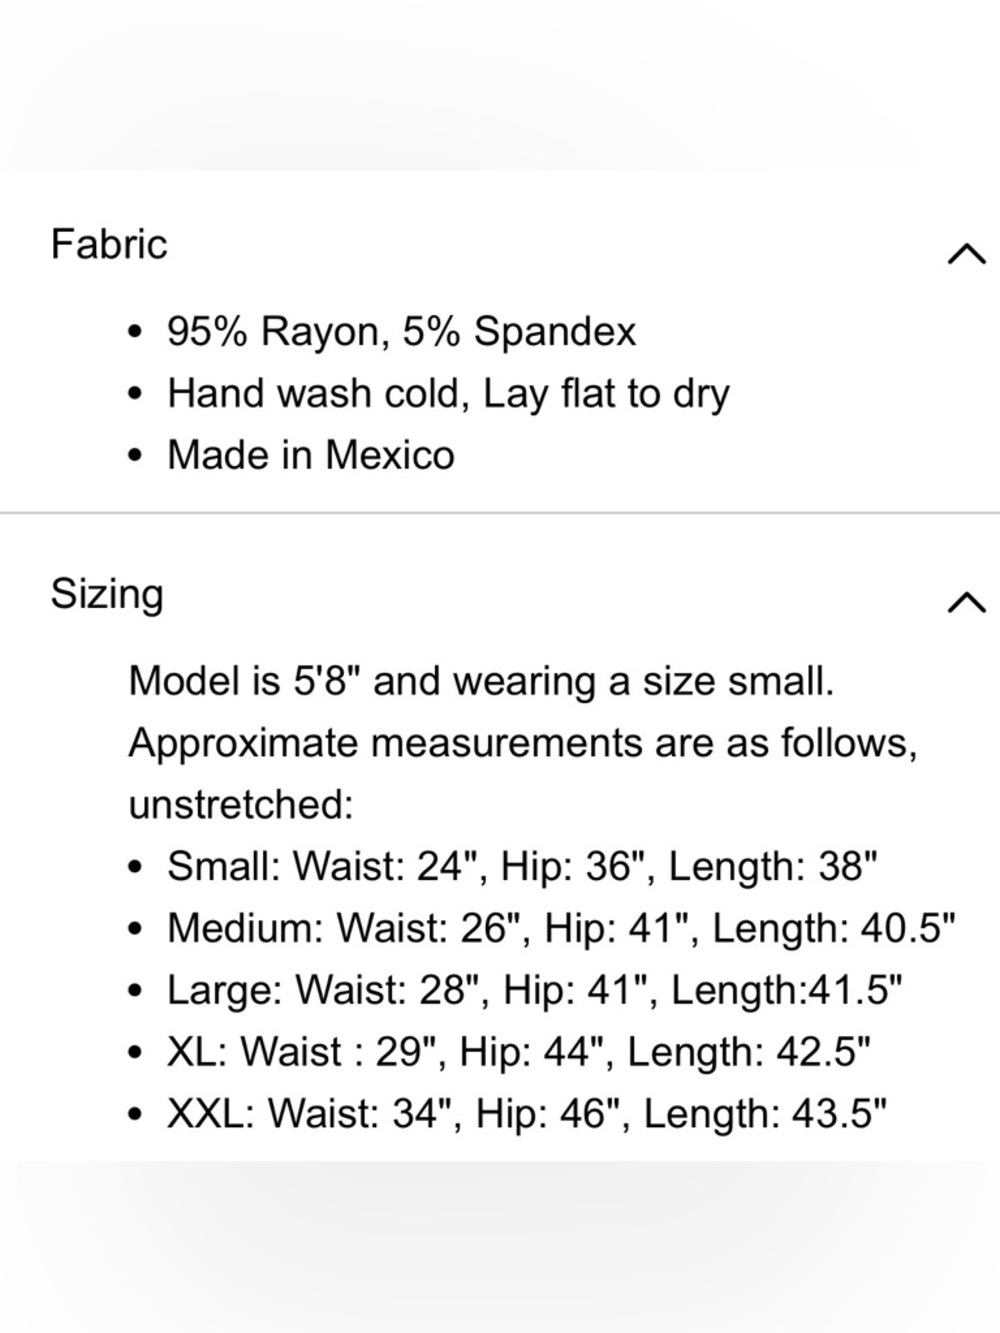Select the XXL size measurements line
The image size is (1000, 1333).
pos(526,1115)
